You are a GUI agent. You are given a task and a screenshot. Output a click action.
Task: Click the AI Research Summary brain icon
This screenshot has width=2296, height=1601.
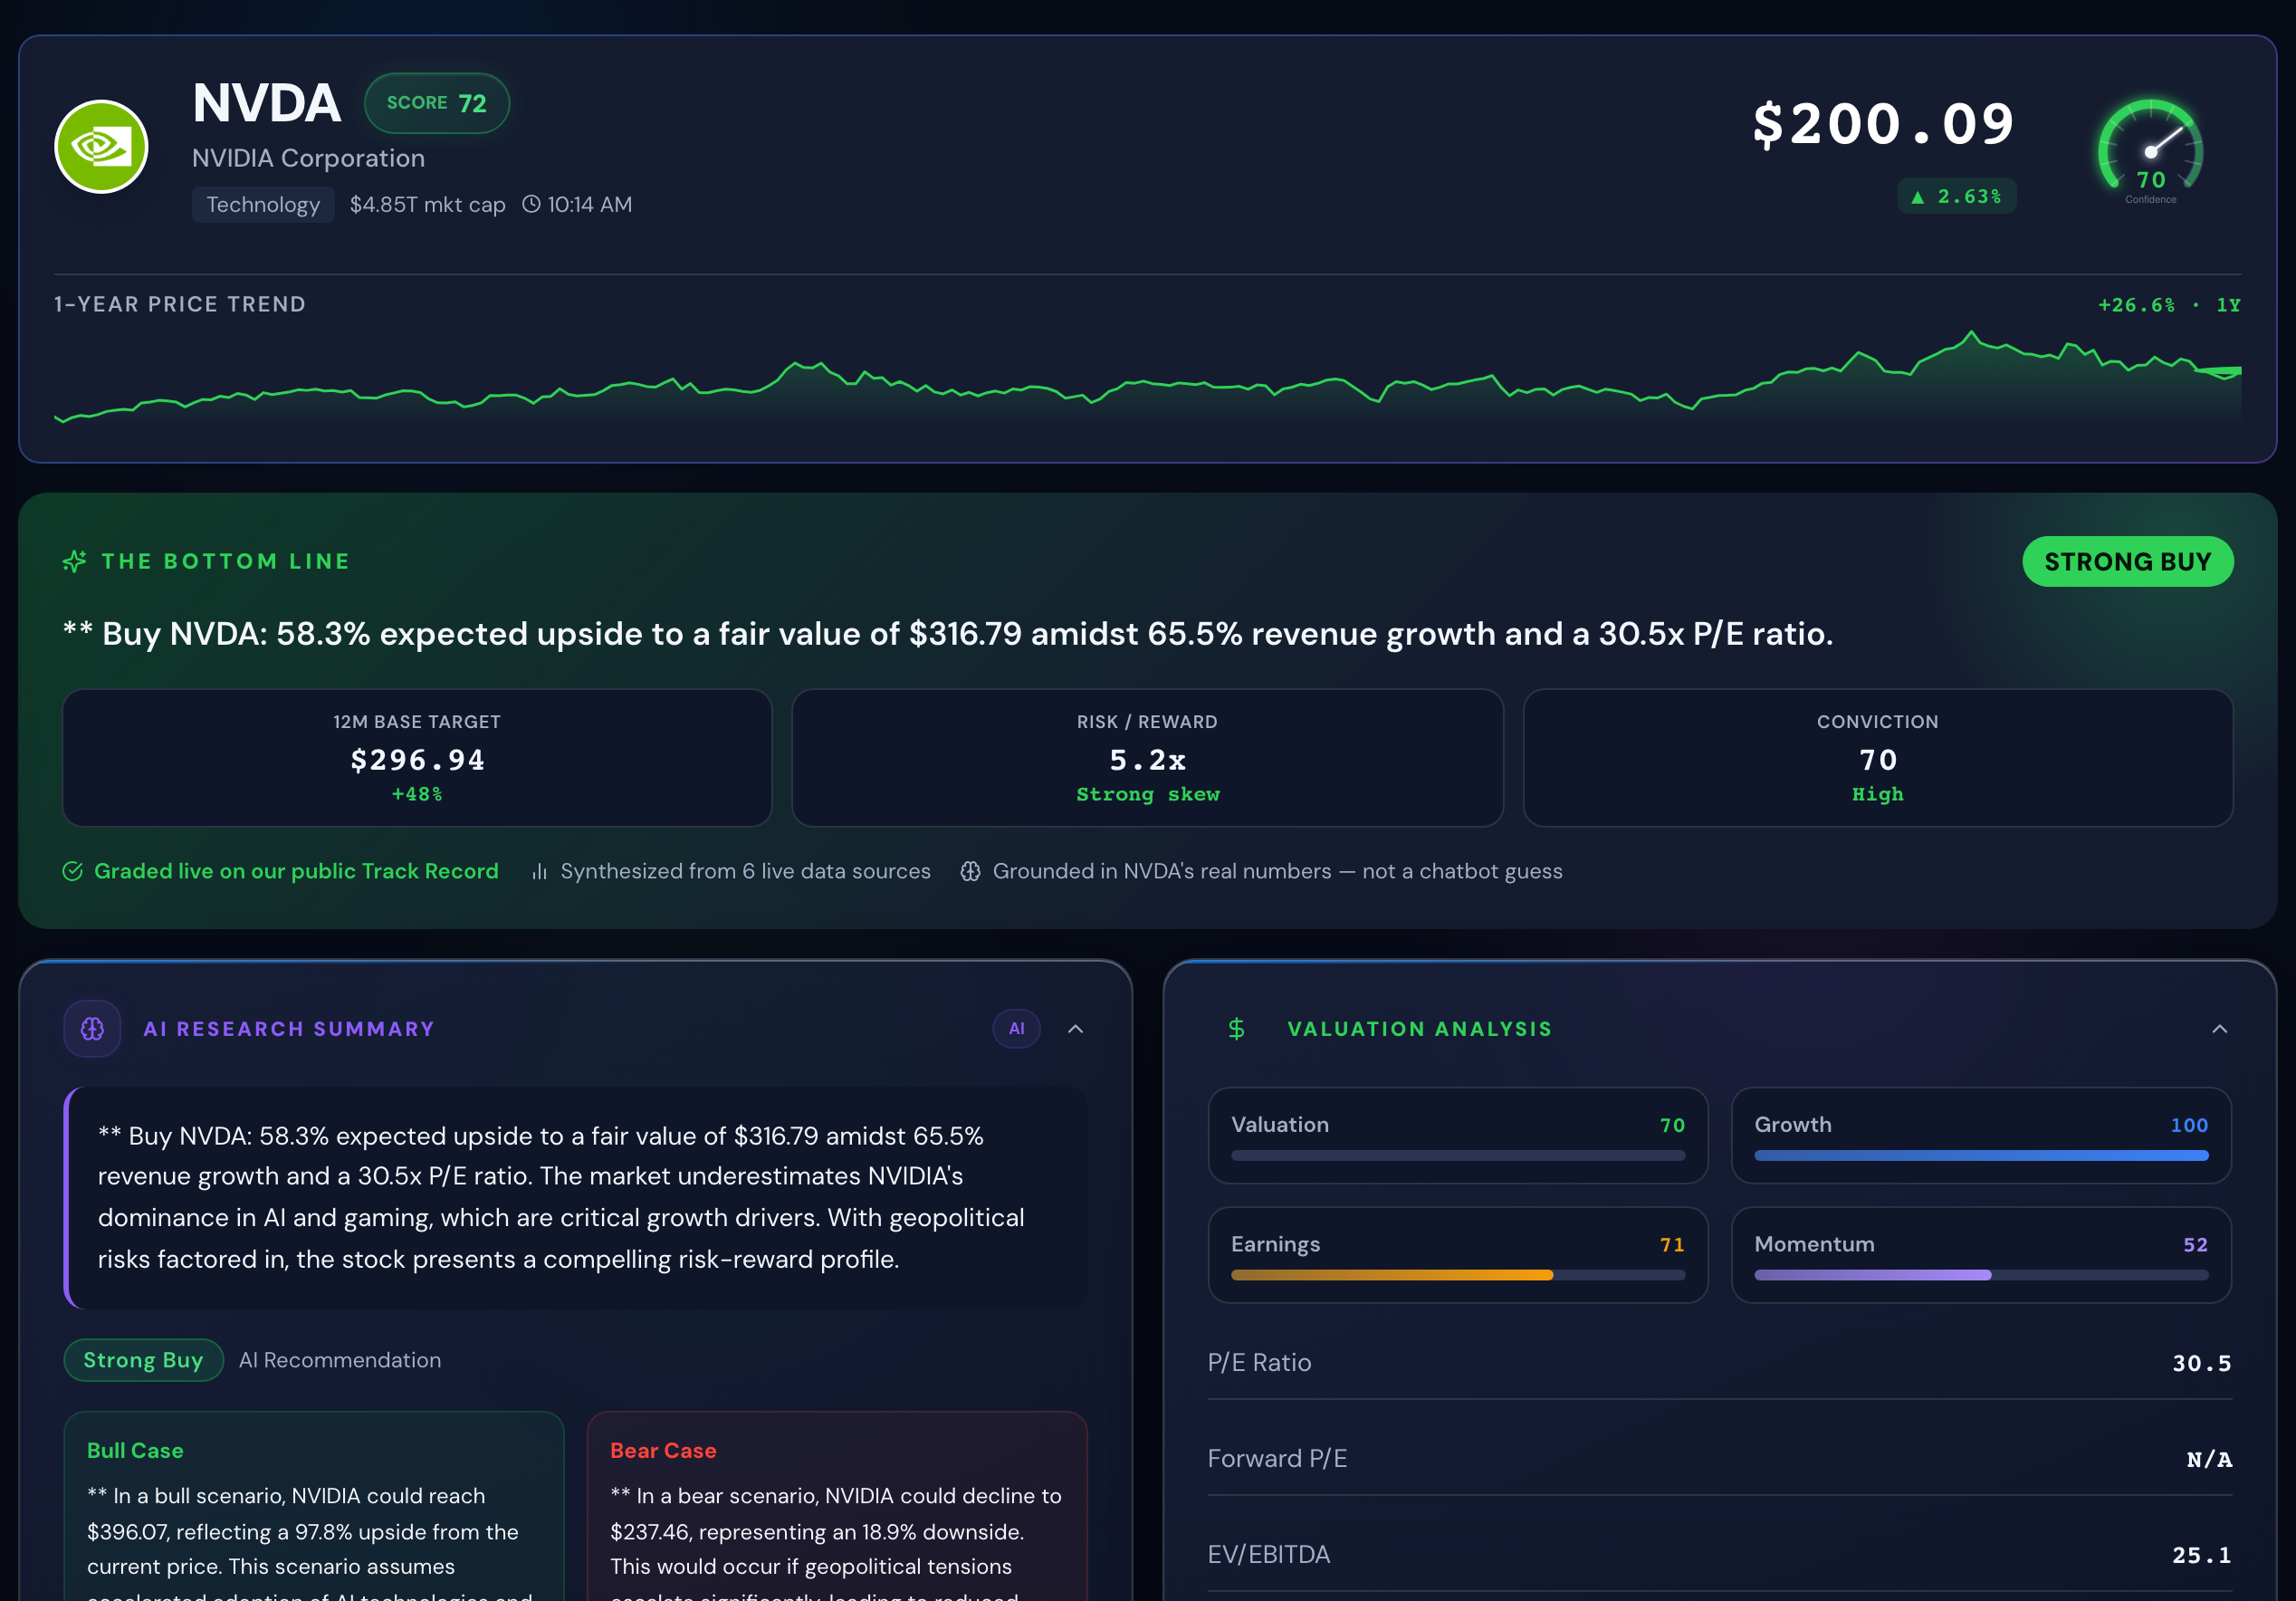[92, 1029]
